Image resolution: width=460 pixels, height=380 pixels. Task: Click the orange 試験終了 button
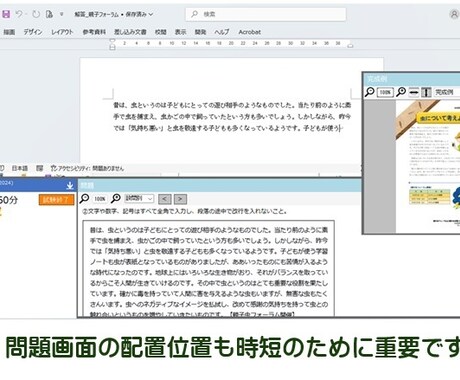[56, 200]
